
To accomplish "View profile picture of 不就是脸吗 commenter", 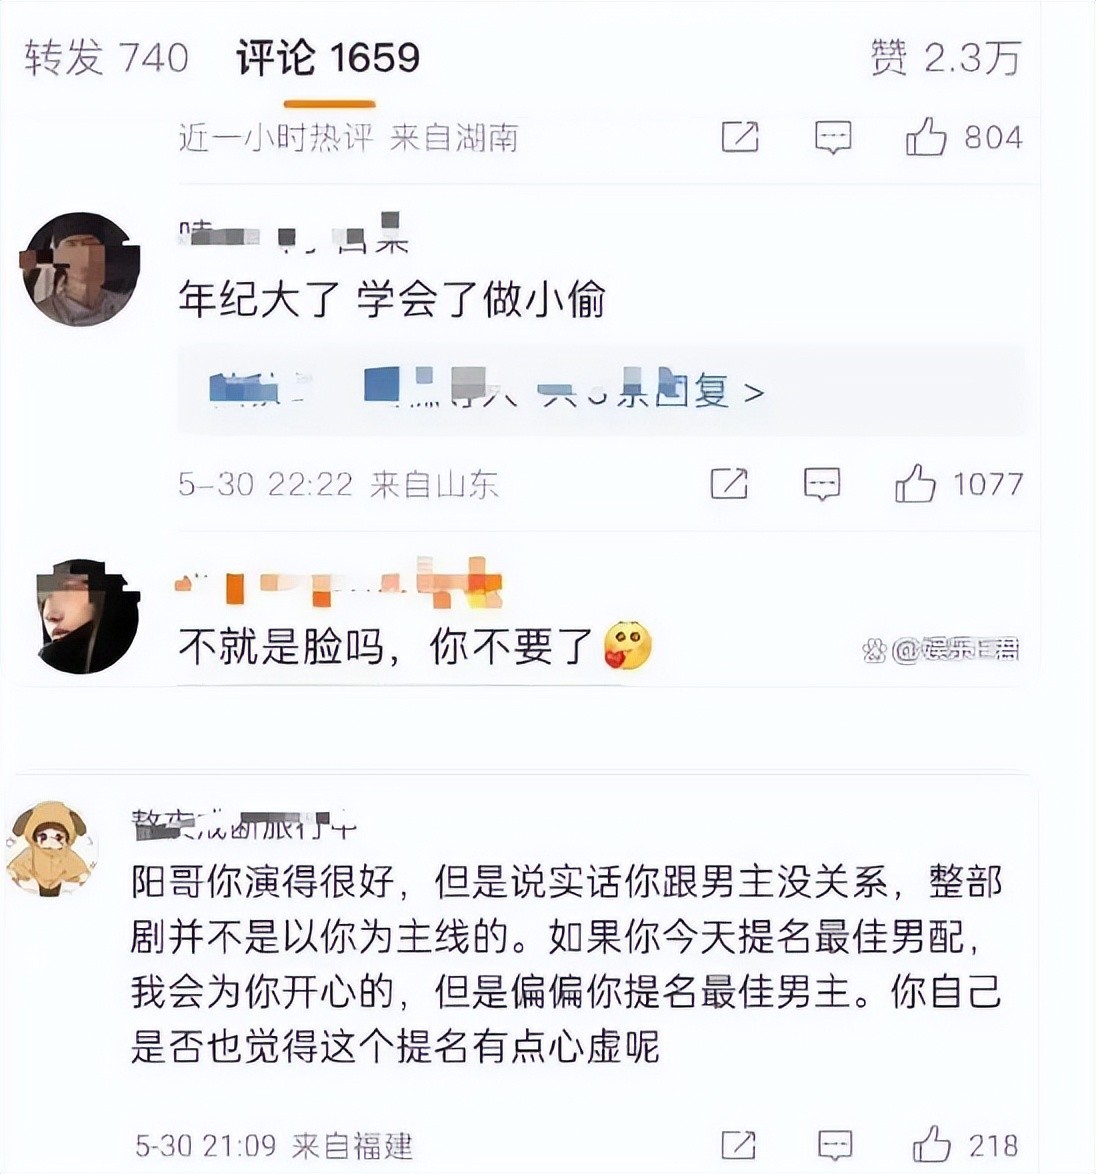I will [x=88, y=617].
